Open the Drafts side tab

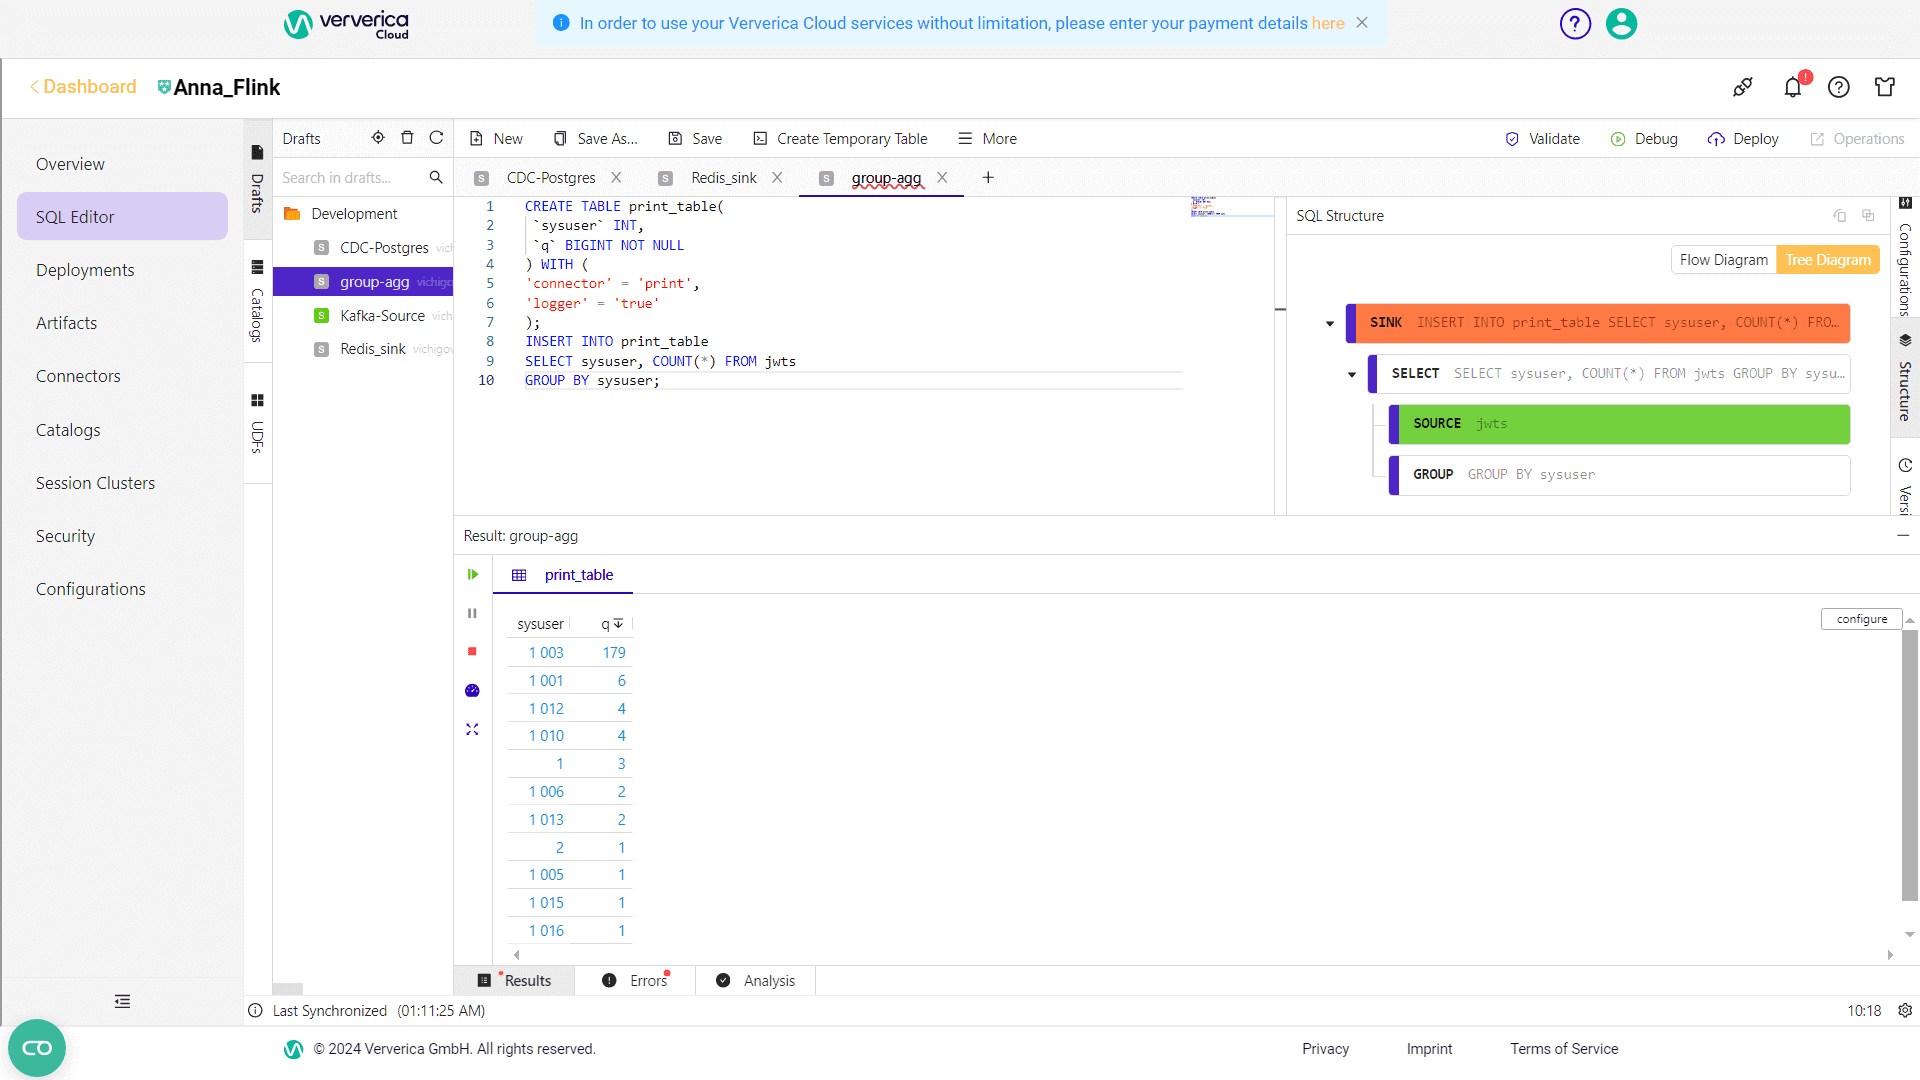(257, 180)
